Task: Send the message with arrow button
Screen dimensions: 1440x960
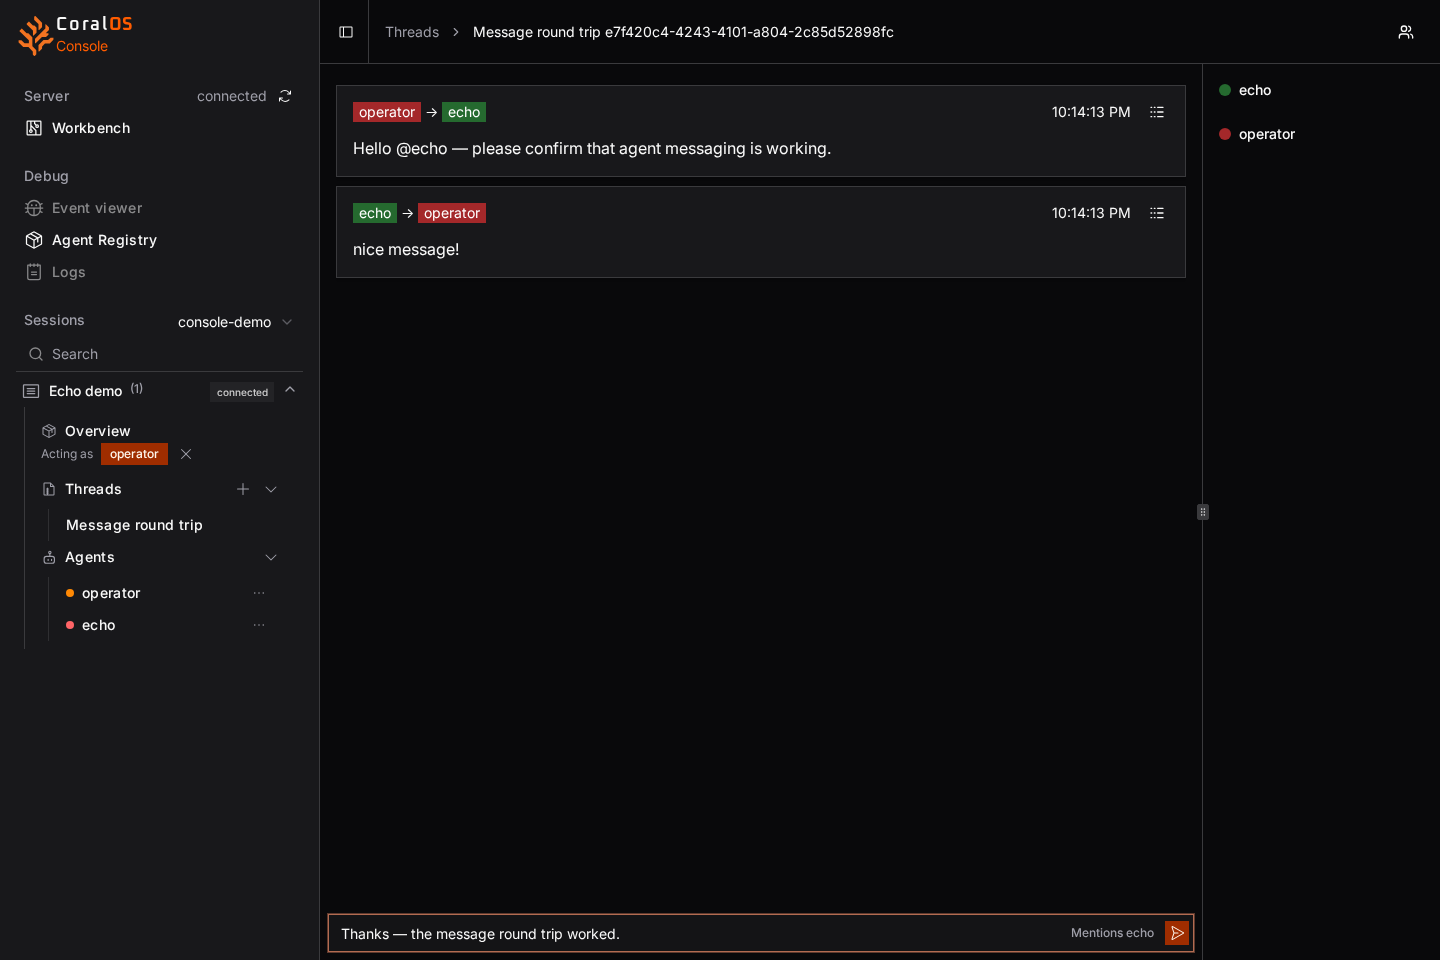Action: pos(1177,933)
